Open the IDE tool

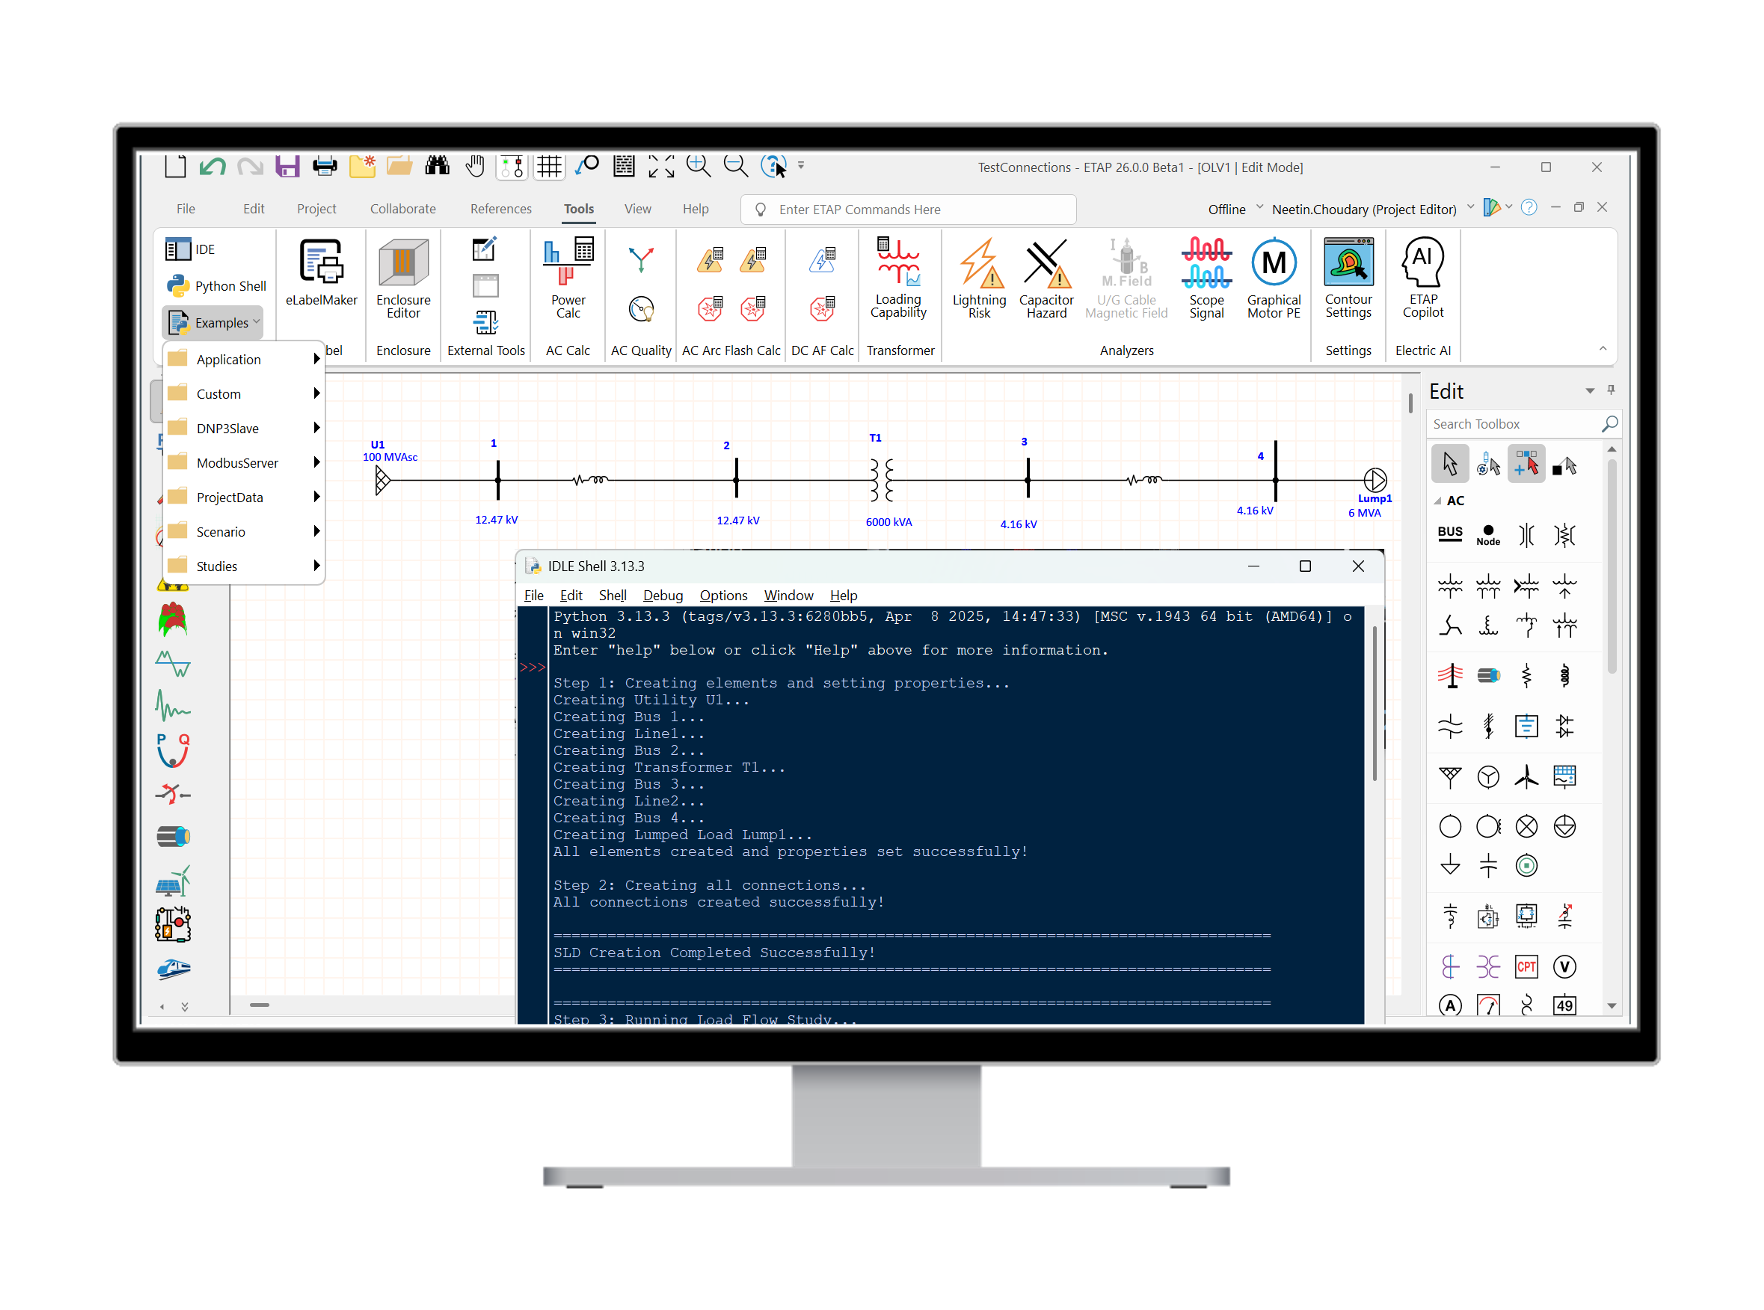point(191,249)
